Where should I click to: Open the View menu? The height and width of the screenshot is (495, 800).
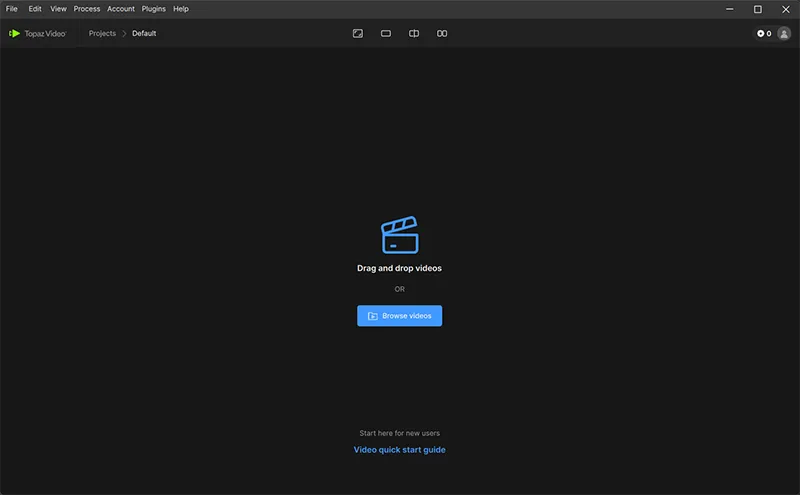[58, 9]
